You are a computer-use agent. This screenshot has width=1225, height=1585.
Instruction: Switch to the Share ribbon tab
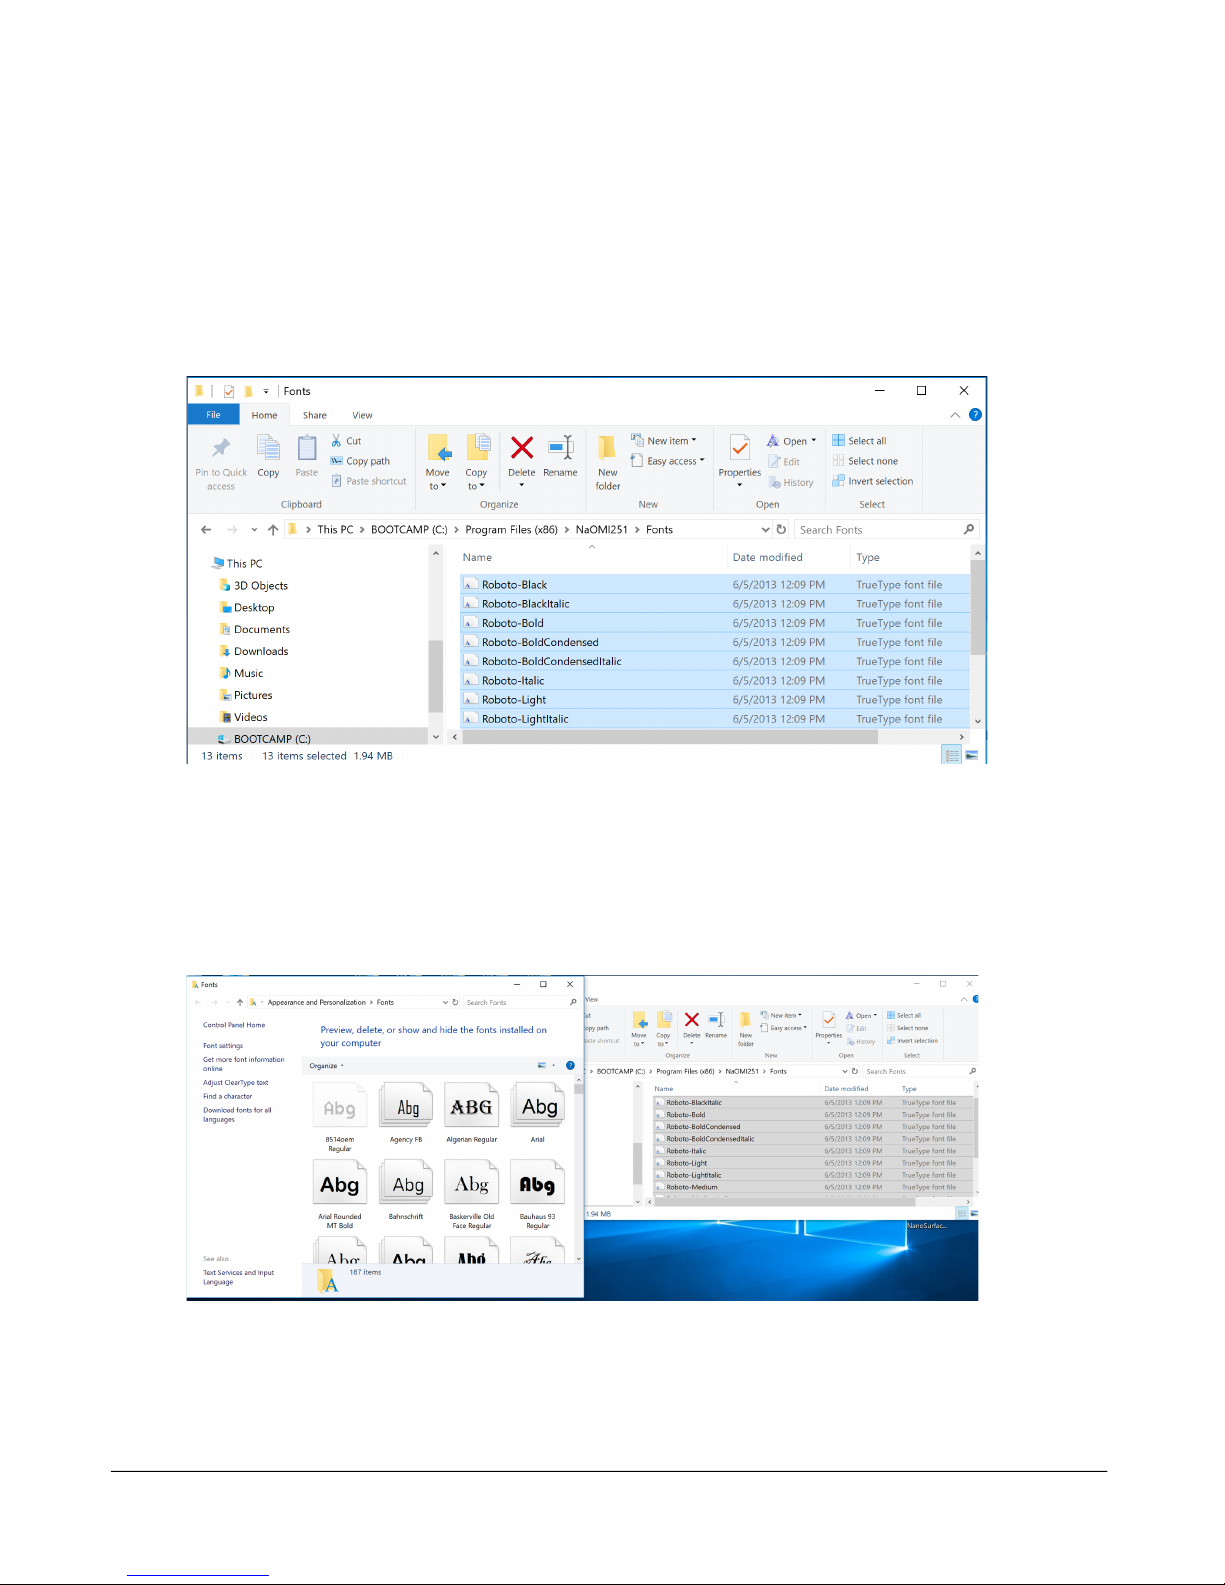click(x=315, y=415)
